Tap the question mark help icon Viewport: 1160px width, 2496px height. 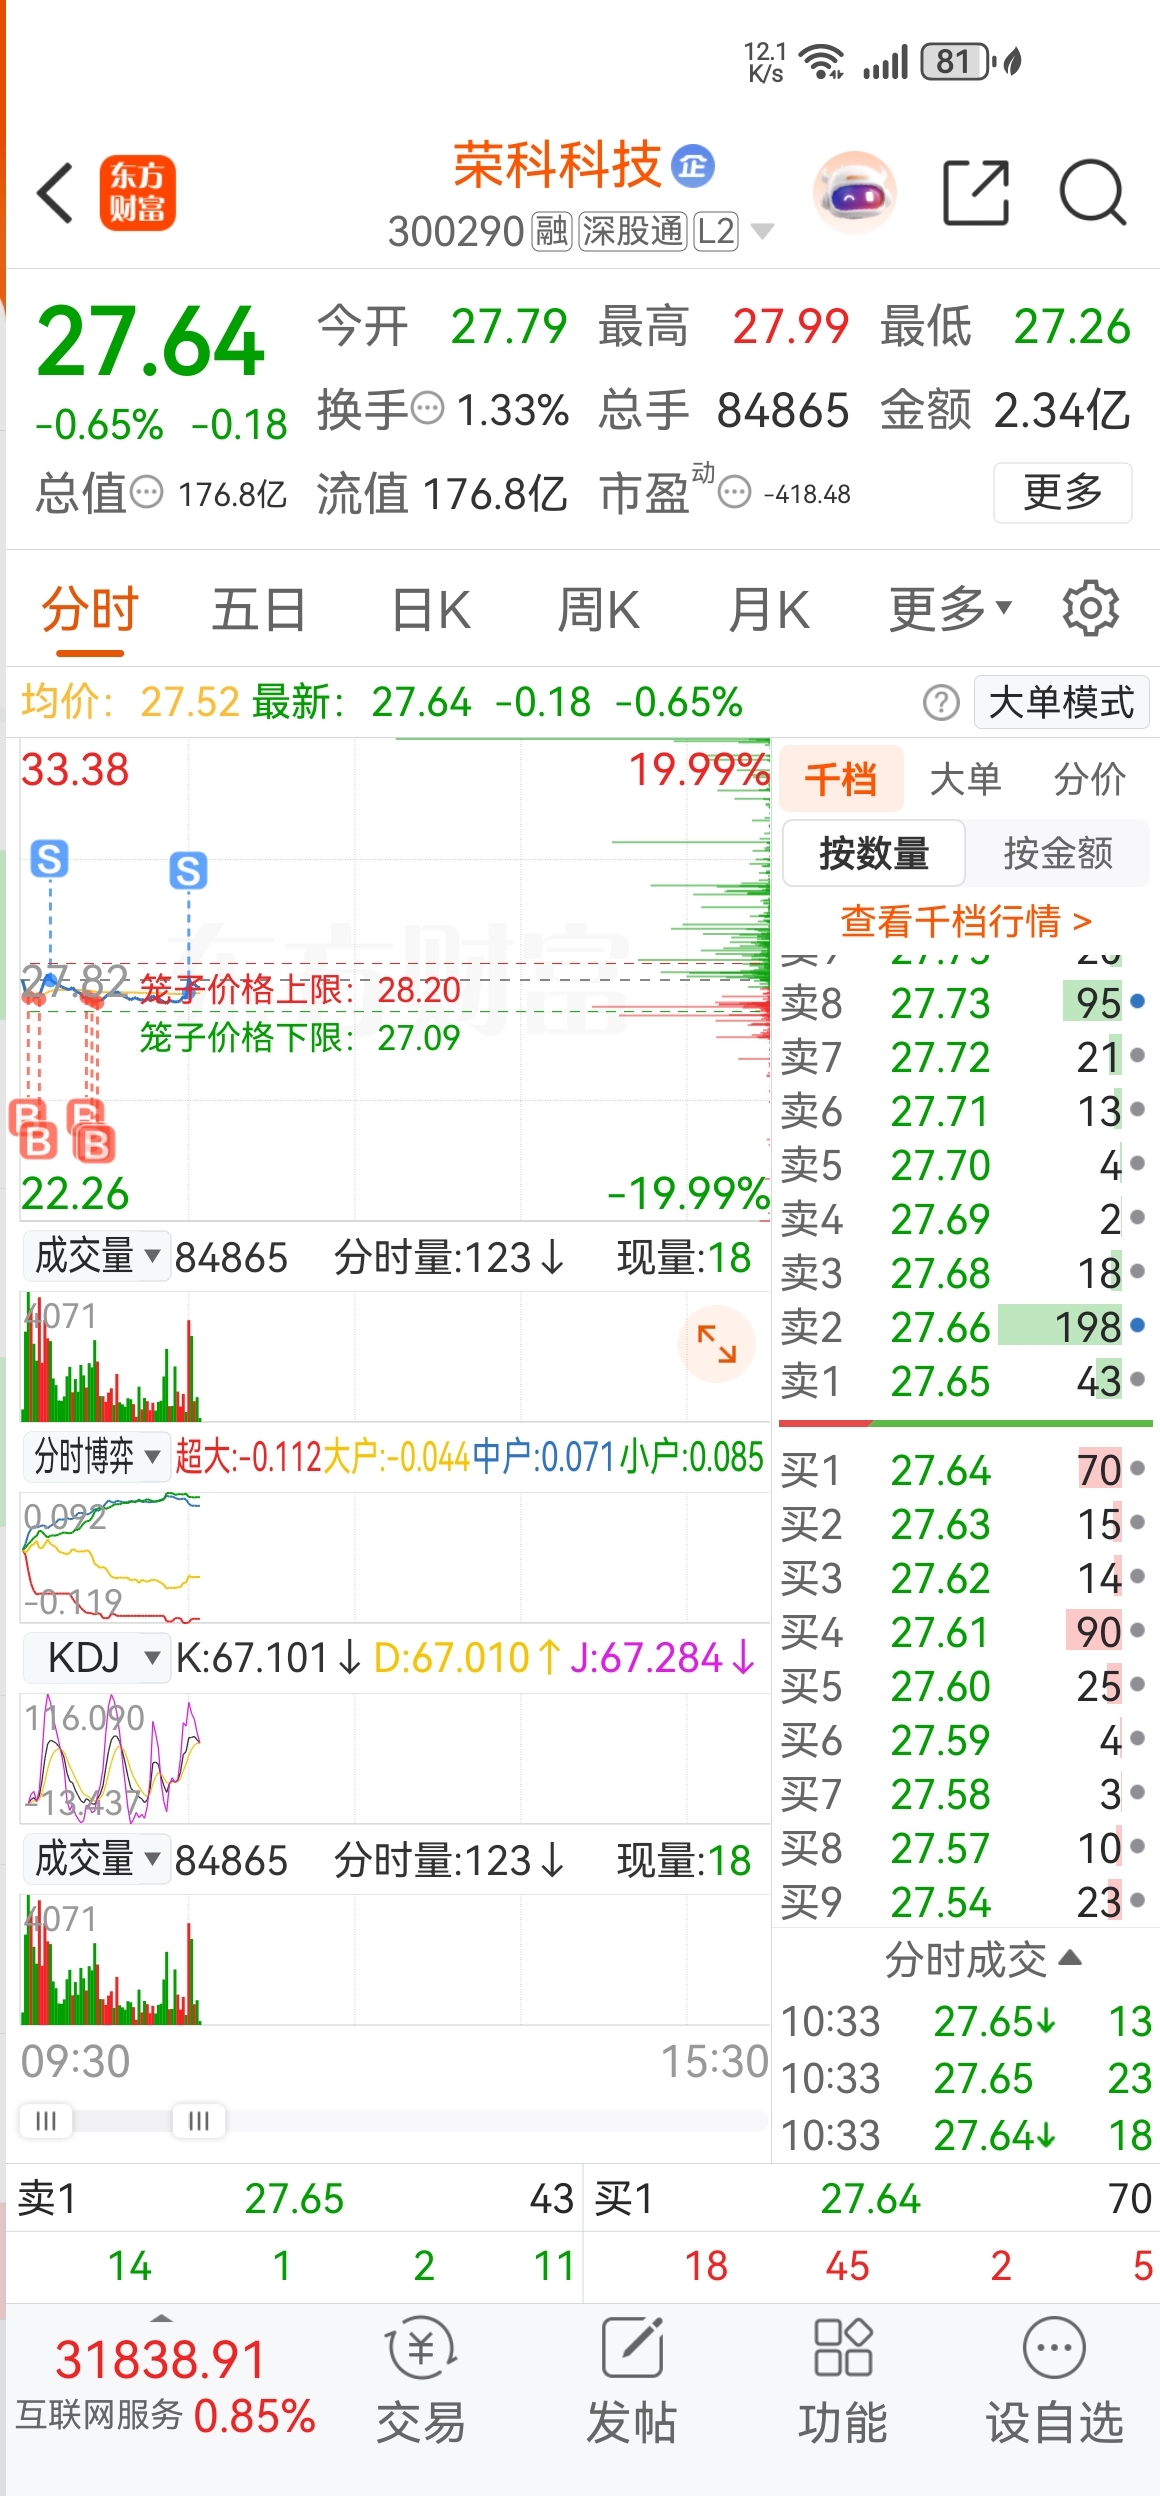pyautogui.click(x=941, y=703)
